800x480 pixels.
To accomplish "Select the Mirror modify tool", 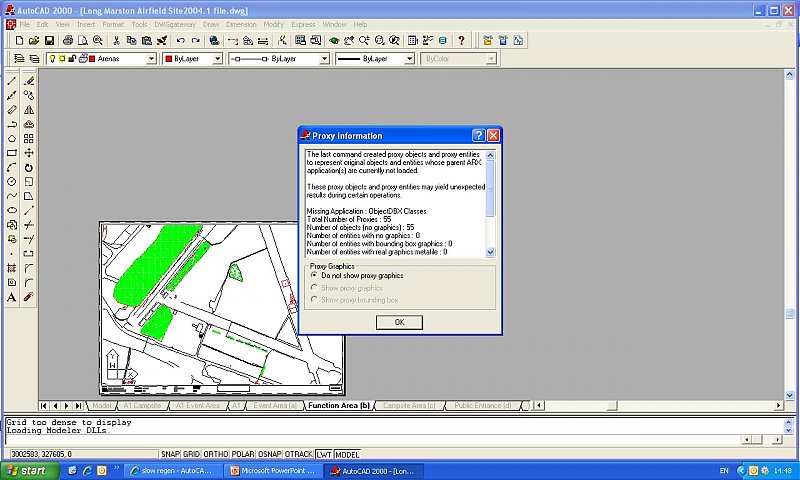I will tap(29, 110).
